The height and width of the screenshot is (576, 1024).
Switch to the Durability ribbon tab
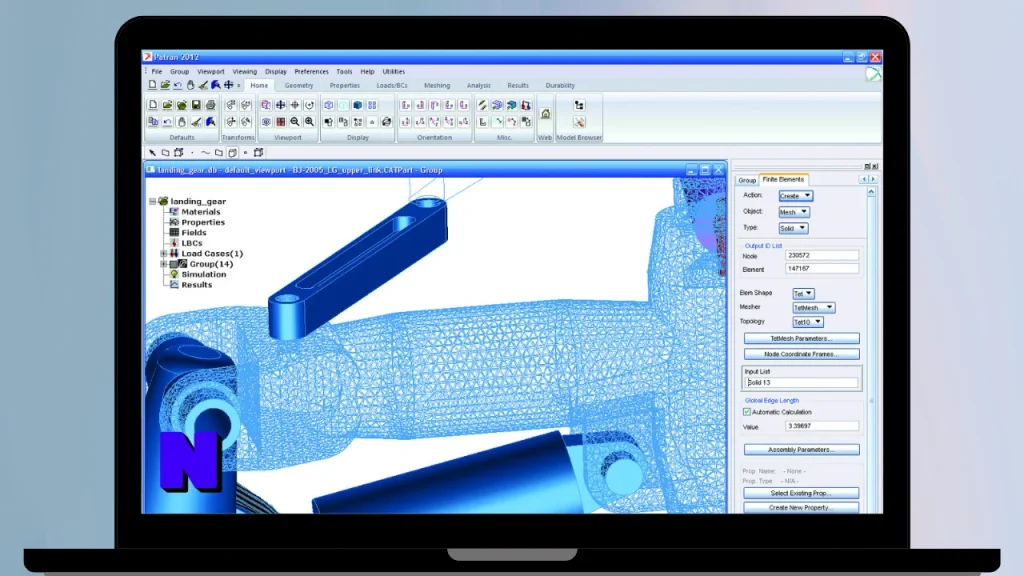click(x=560, y=86)
